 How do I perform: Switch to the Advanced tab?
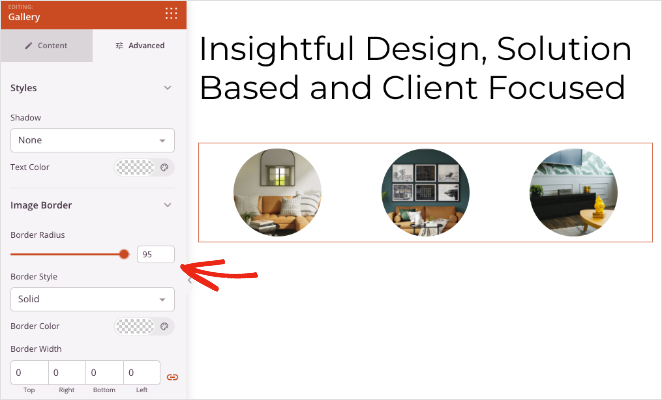[140, 46]
